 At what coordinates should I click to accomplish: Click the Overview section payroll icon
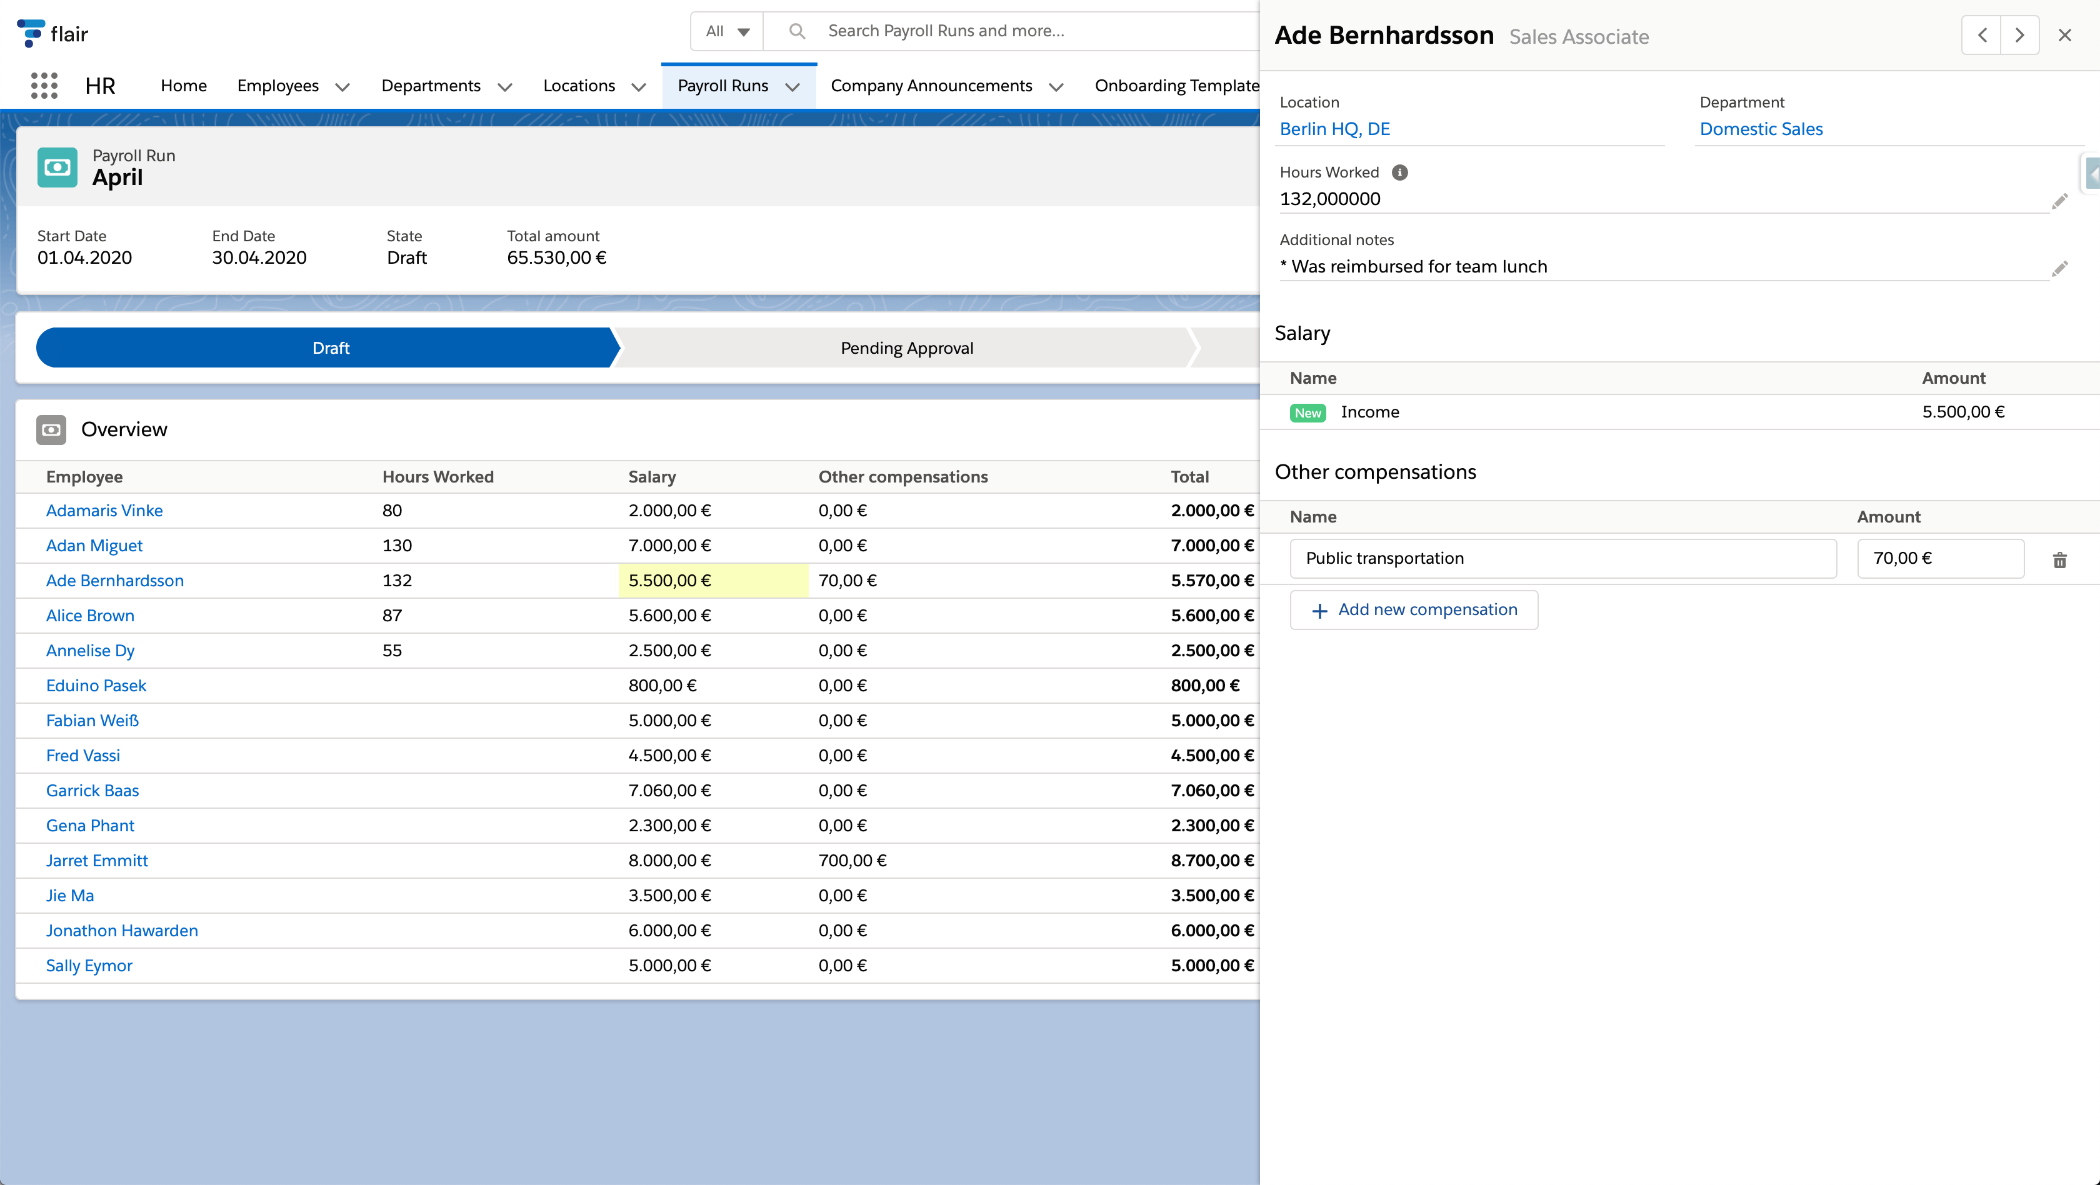[51, 429]
